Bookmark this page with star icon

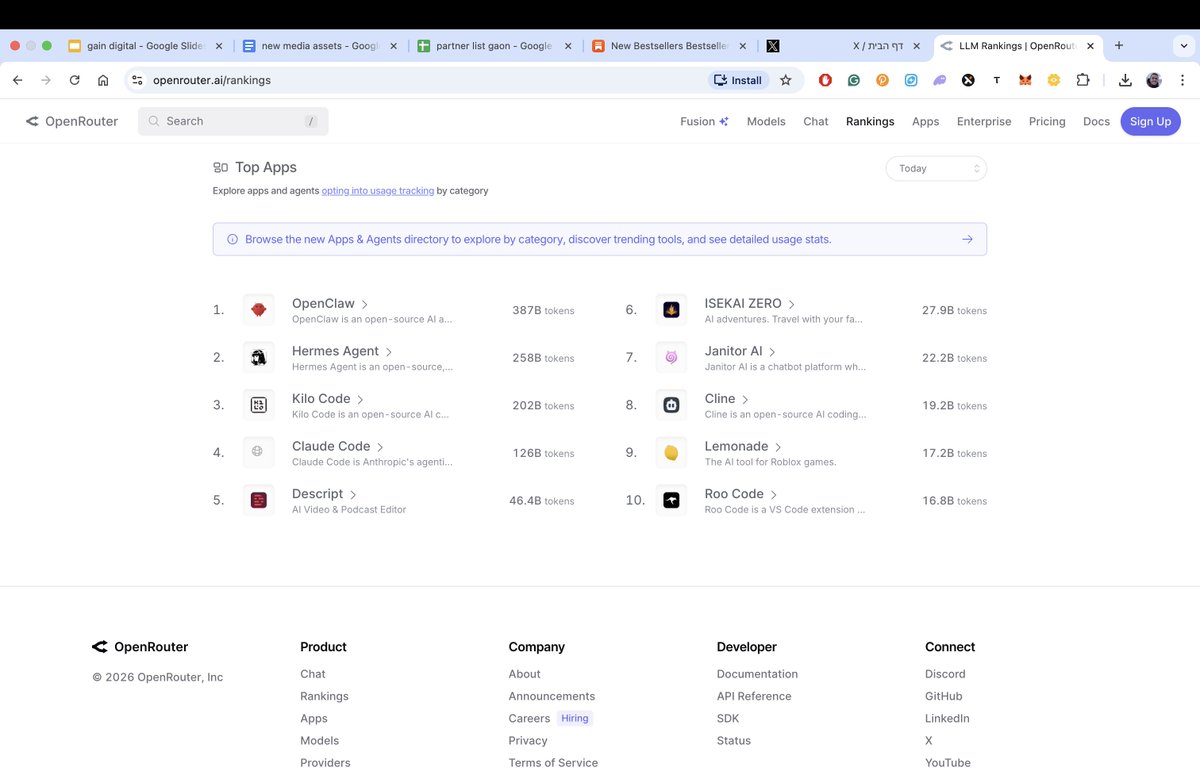coord(786,80)
